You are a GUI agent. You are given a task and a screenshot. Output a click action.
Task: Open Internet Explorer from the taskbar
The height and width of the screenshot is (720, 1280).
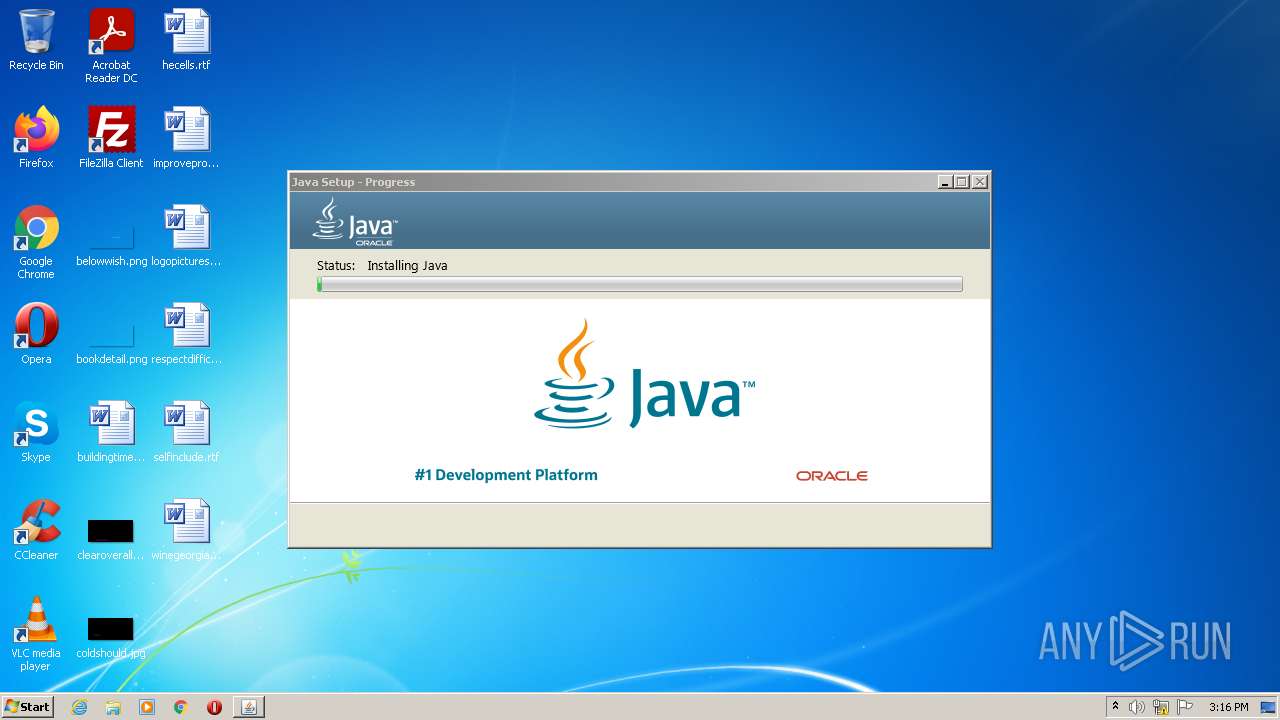(79, 707)
